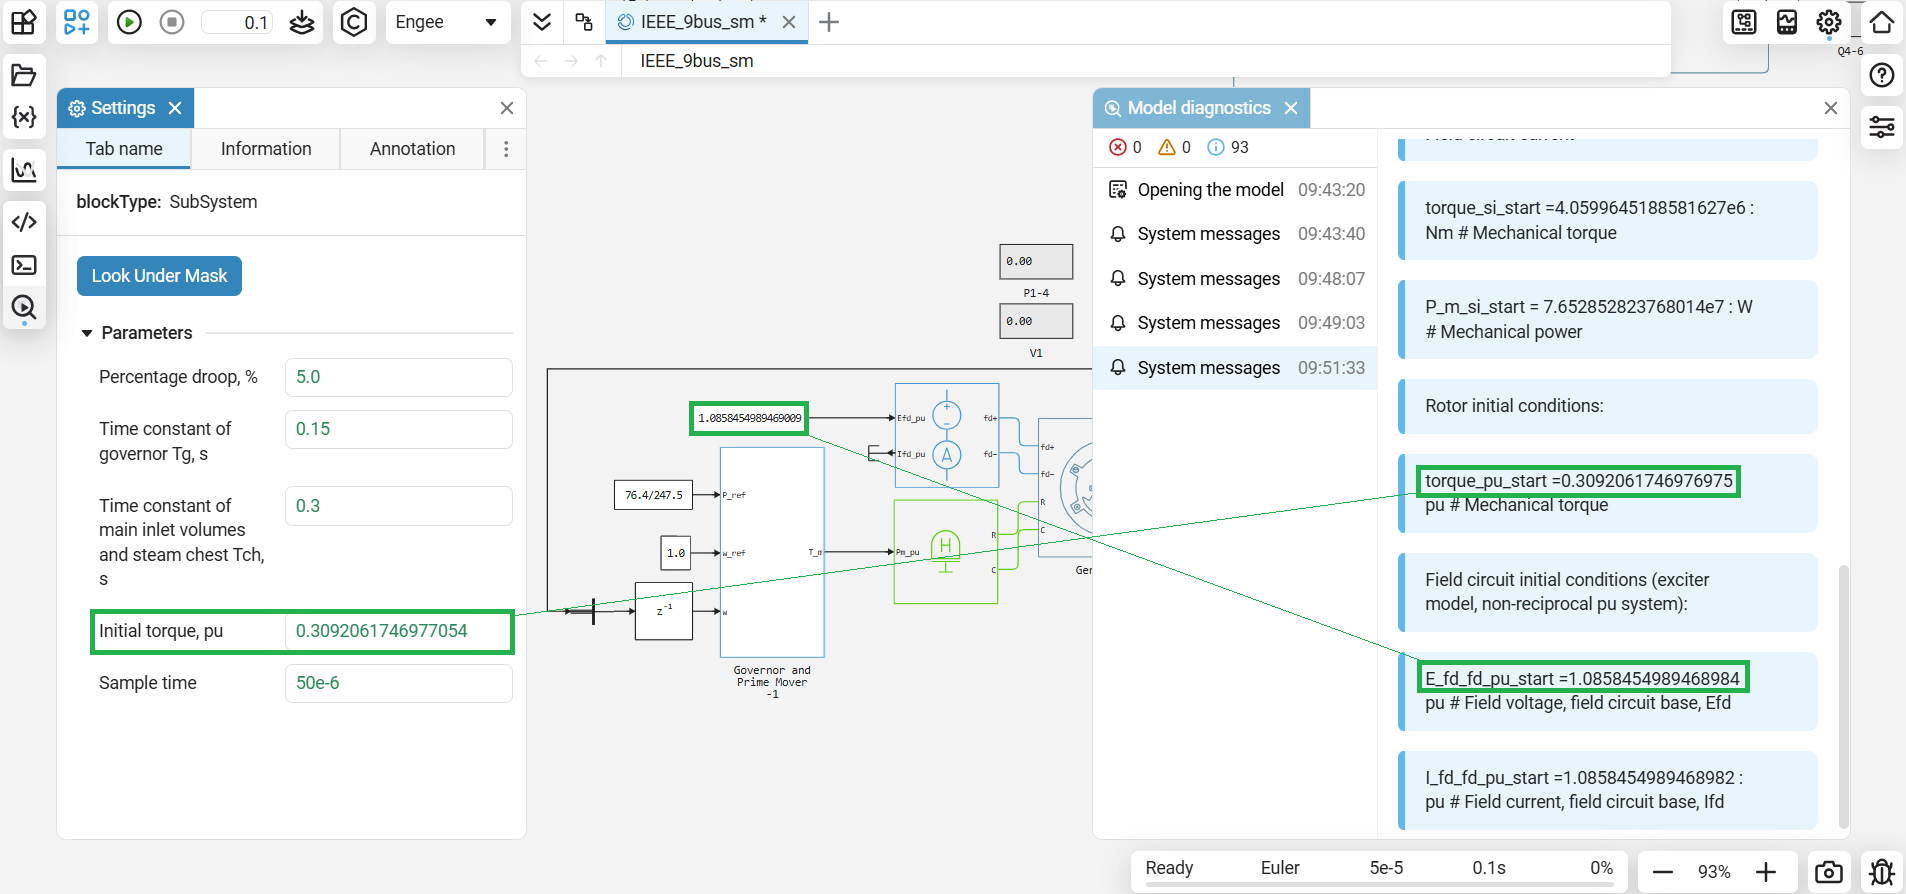Switch to the Annotation tab
The width and height of the screenshot is (1906, 894).
(412, 149)
